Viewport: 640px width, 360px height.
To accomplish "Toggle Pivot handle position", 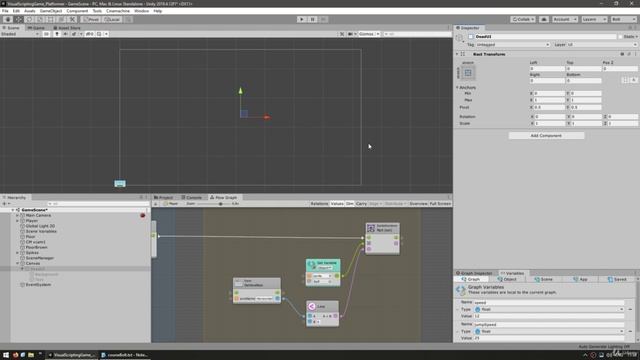I will (x=91, y=19).
